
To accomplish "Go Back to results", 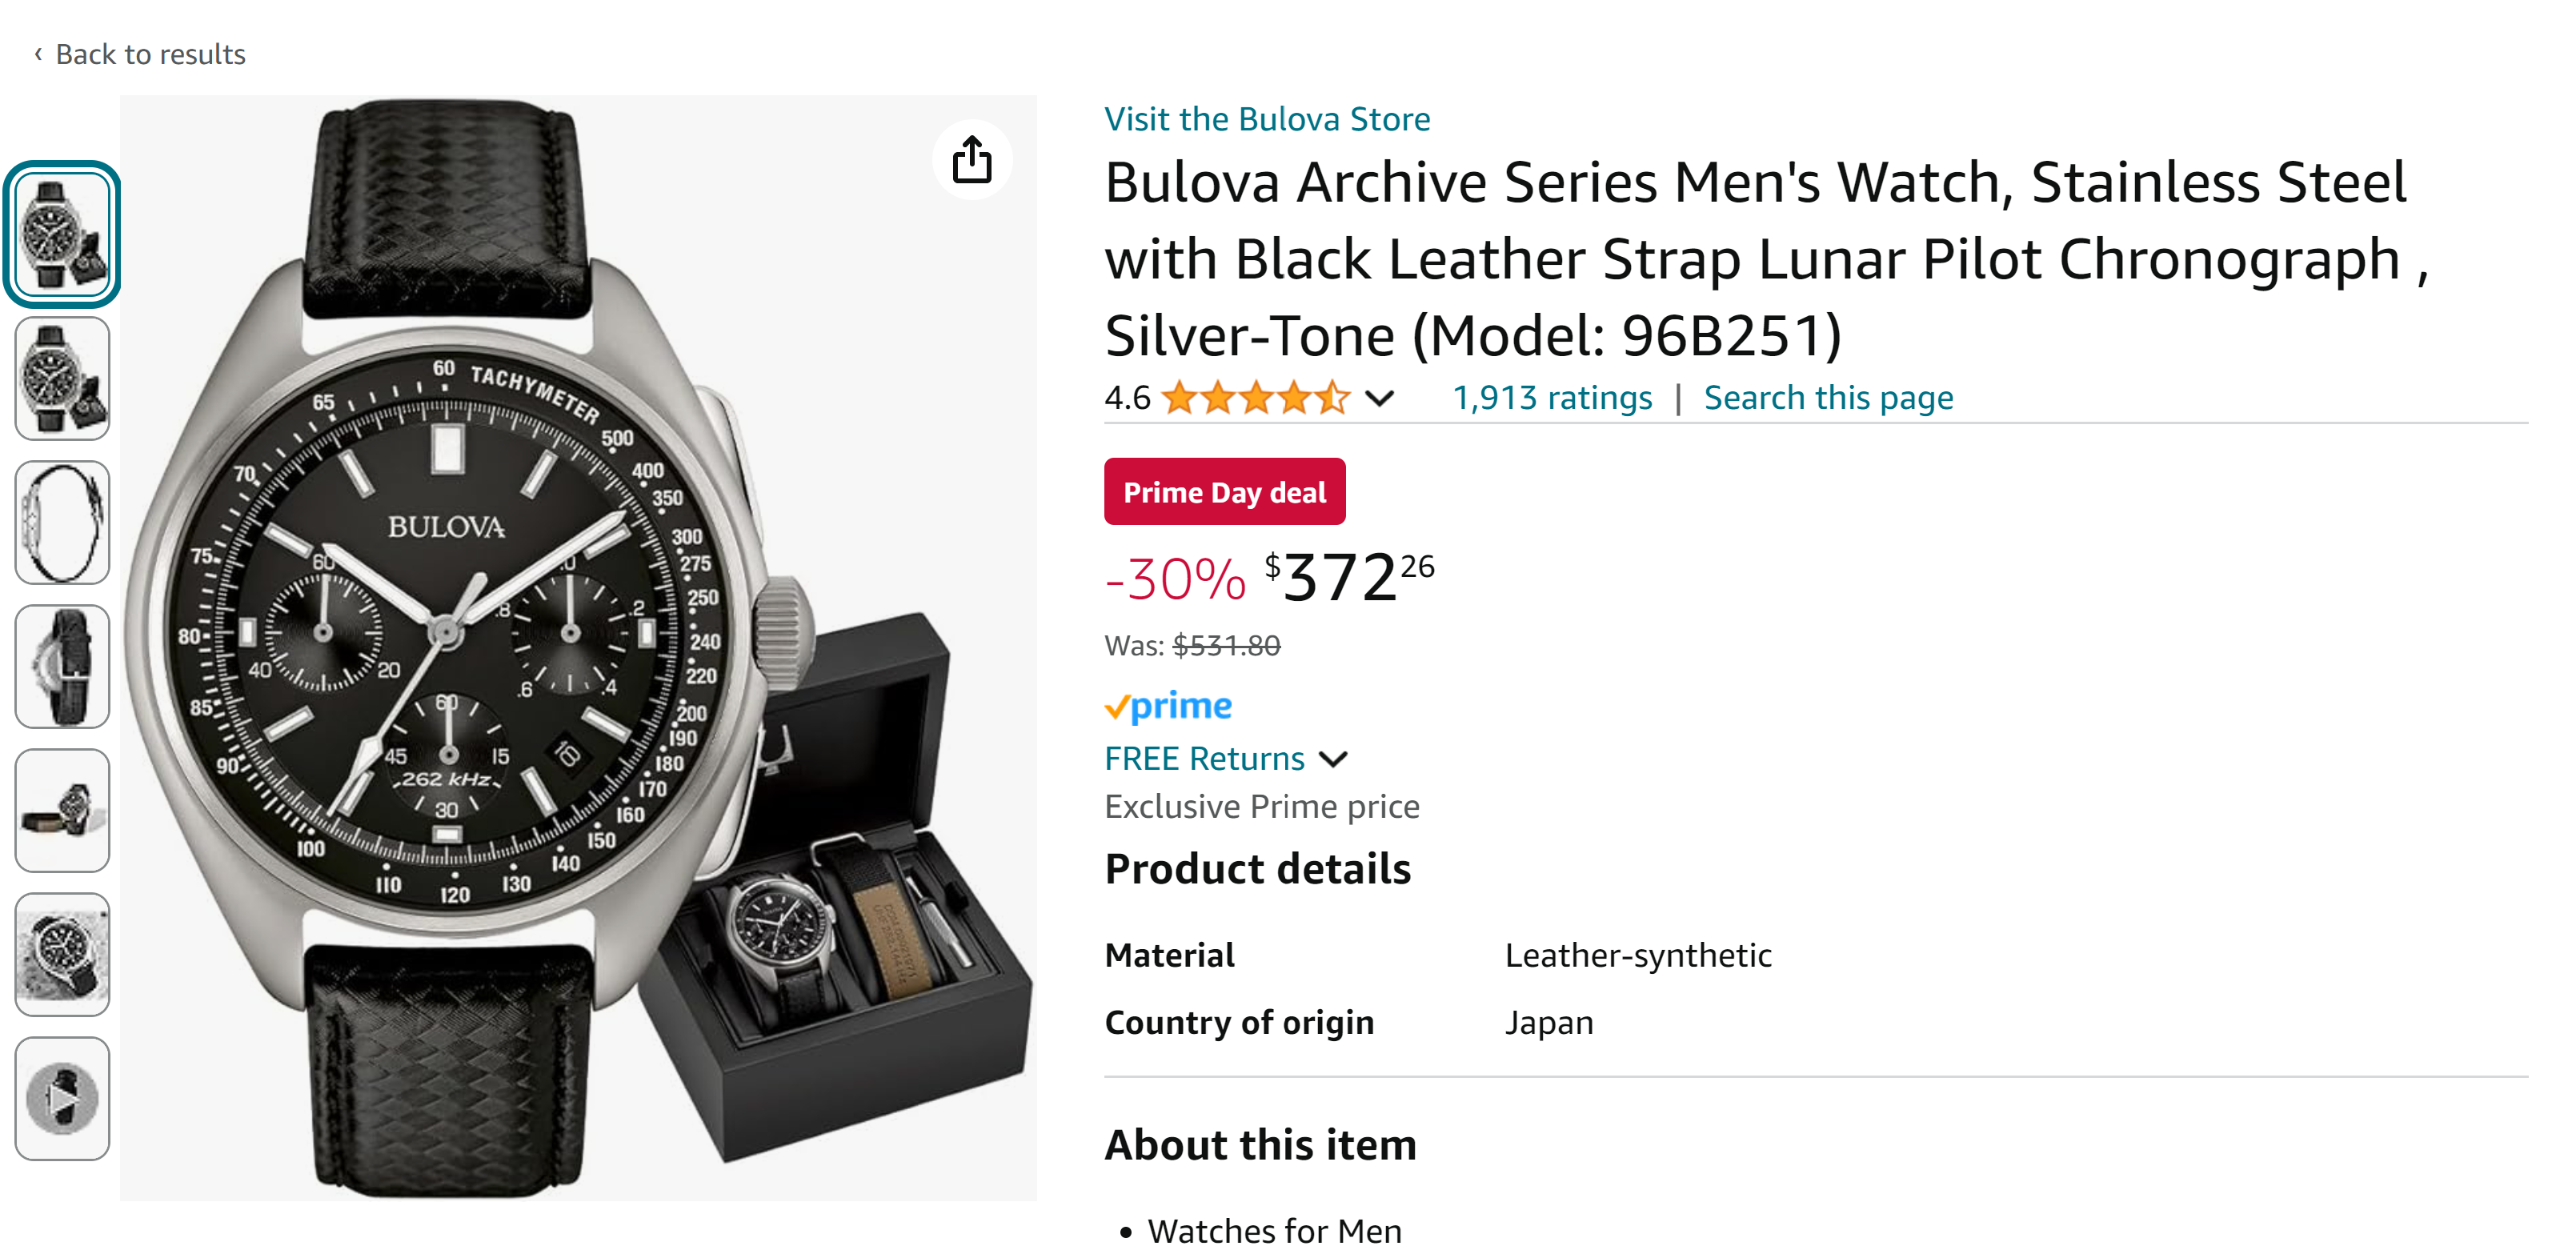I will click(x=150, y=54).
